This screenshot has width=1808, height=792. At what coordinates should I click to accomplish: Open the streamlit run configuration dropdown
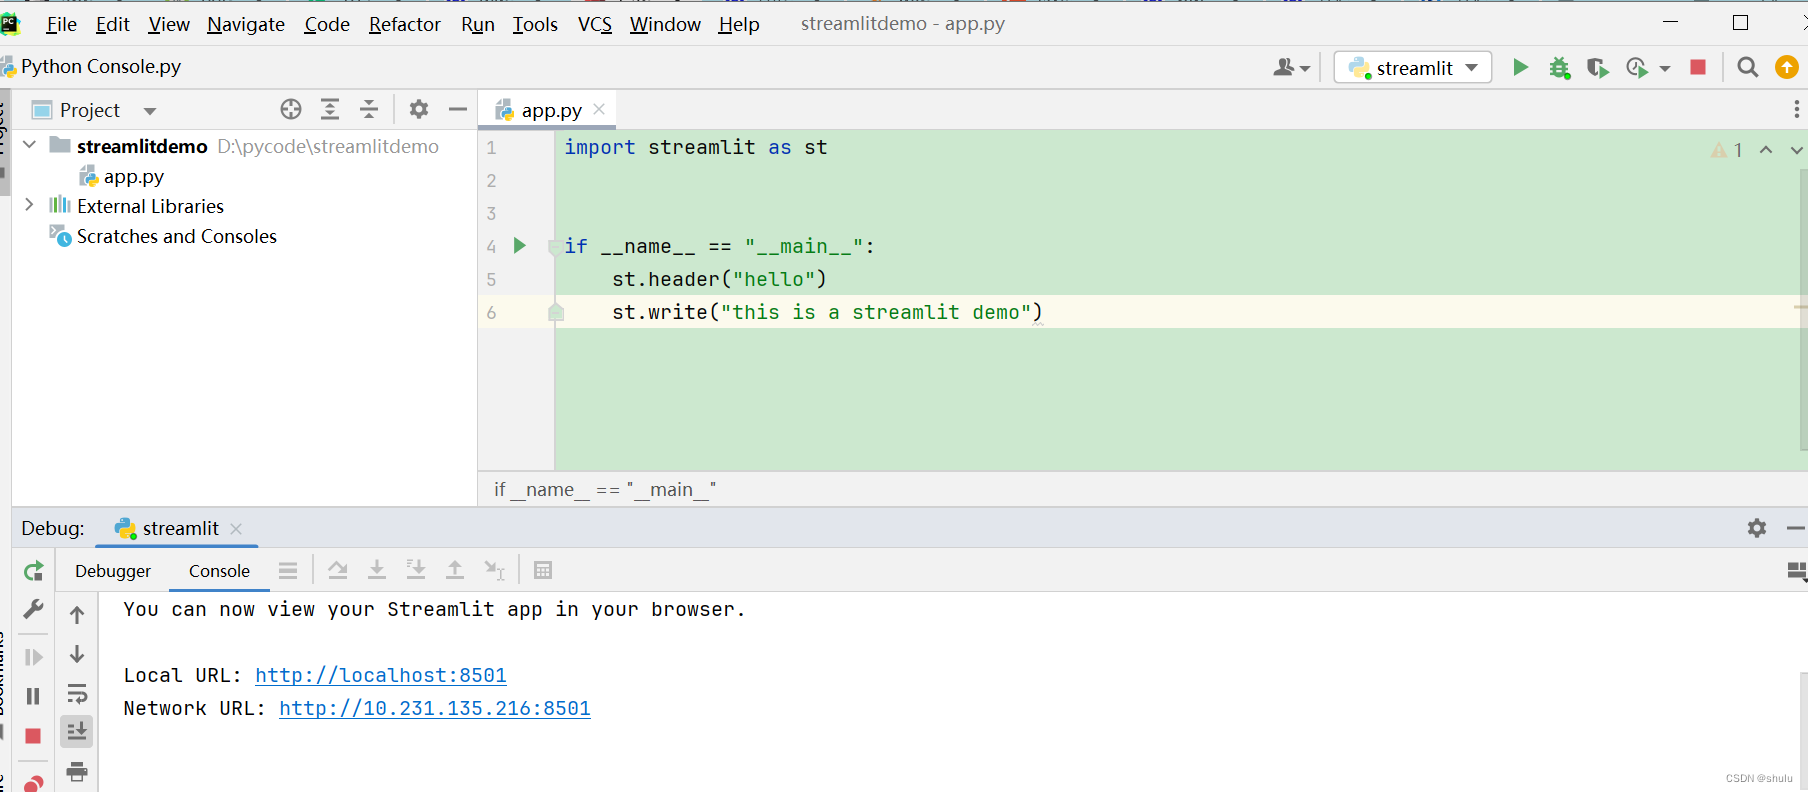tap(1413, 67)
